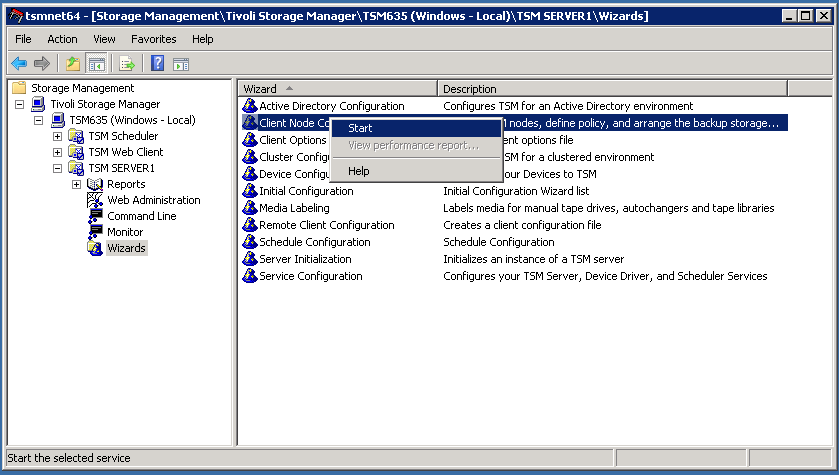Click the Web Administration icon
Screen dimensions: 839x475
(95, 200)
